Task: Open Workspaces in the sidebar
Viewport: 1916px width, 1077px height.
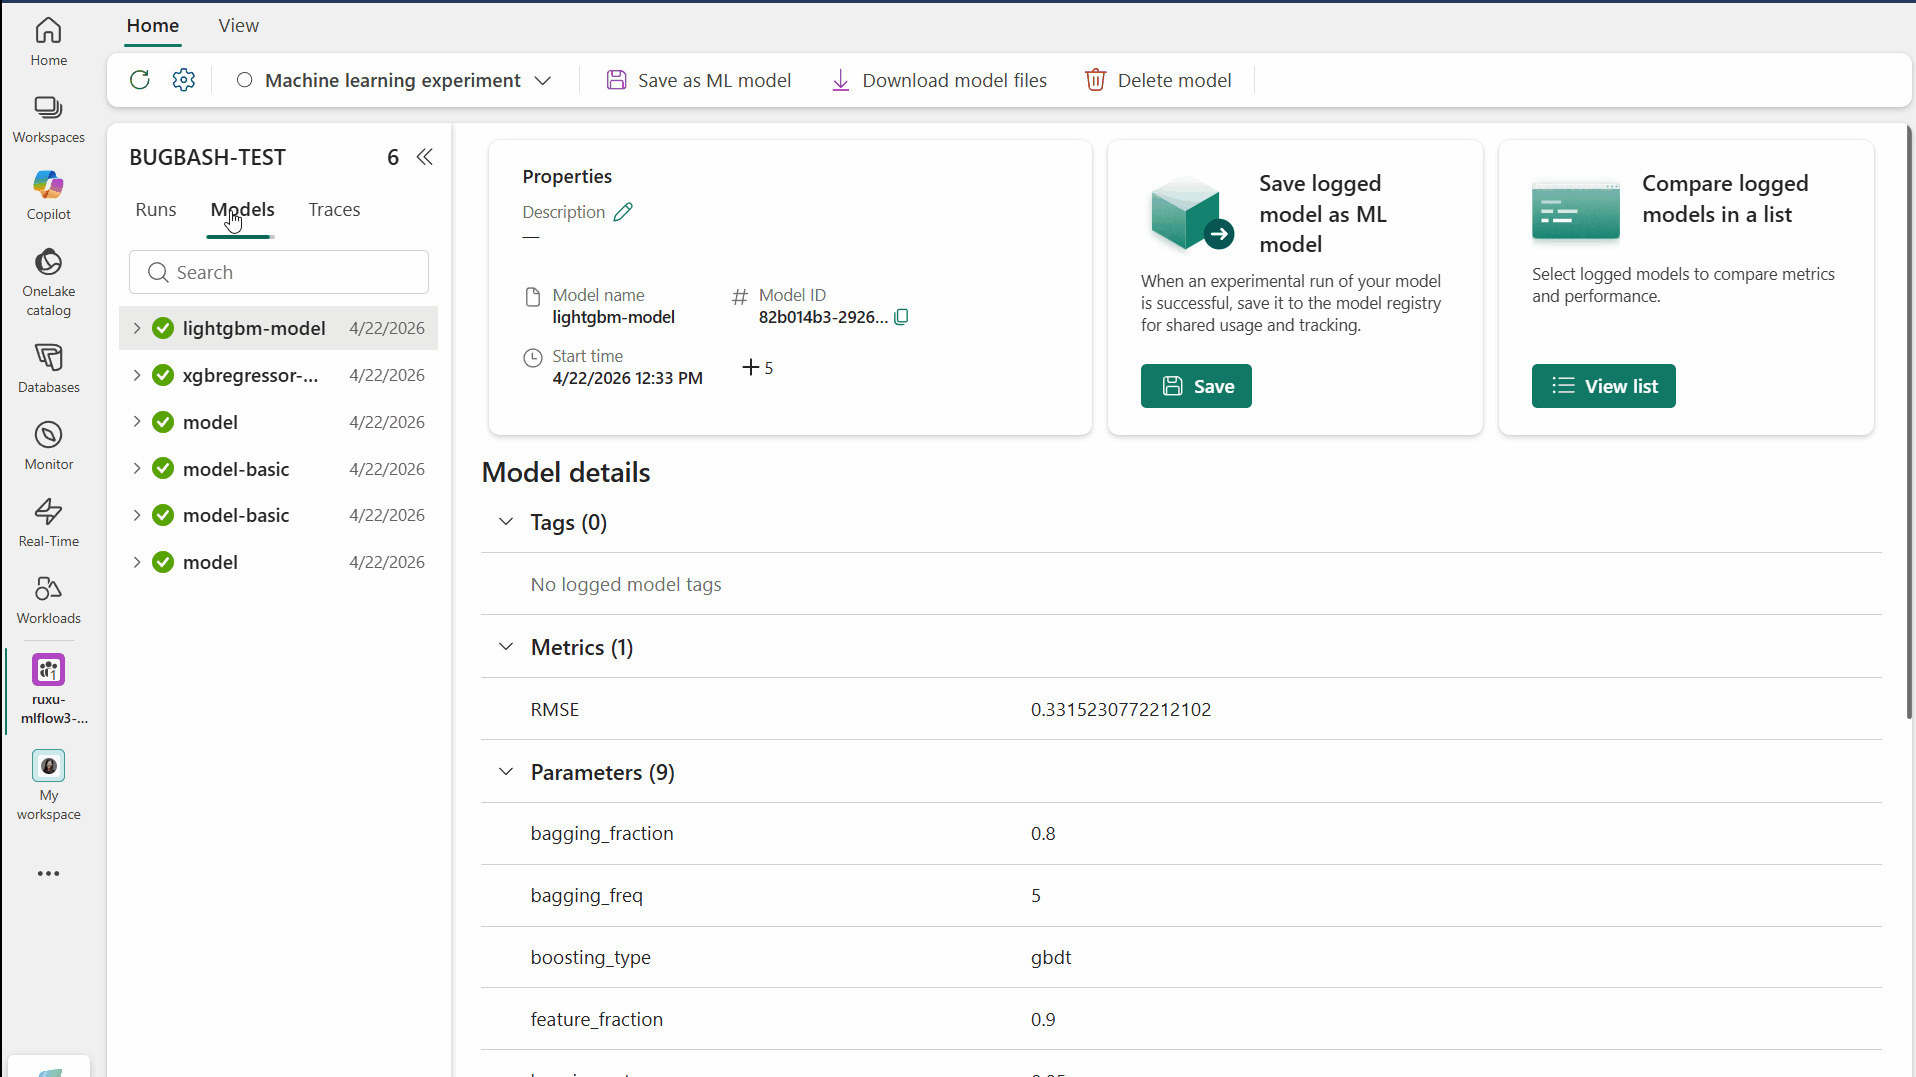Action: [x=48, y=119]
